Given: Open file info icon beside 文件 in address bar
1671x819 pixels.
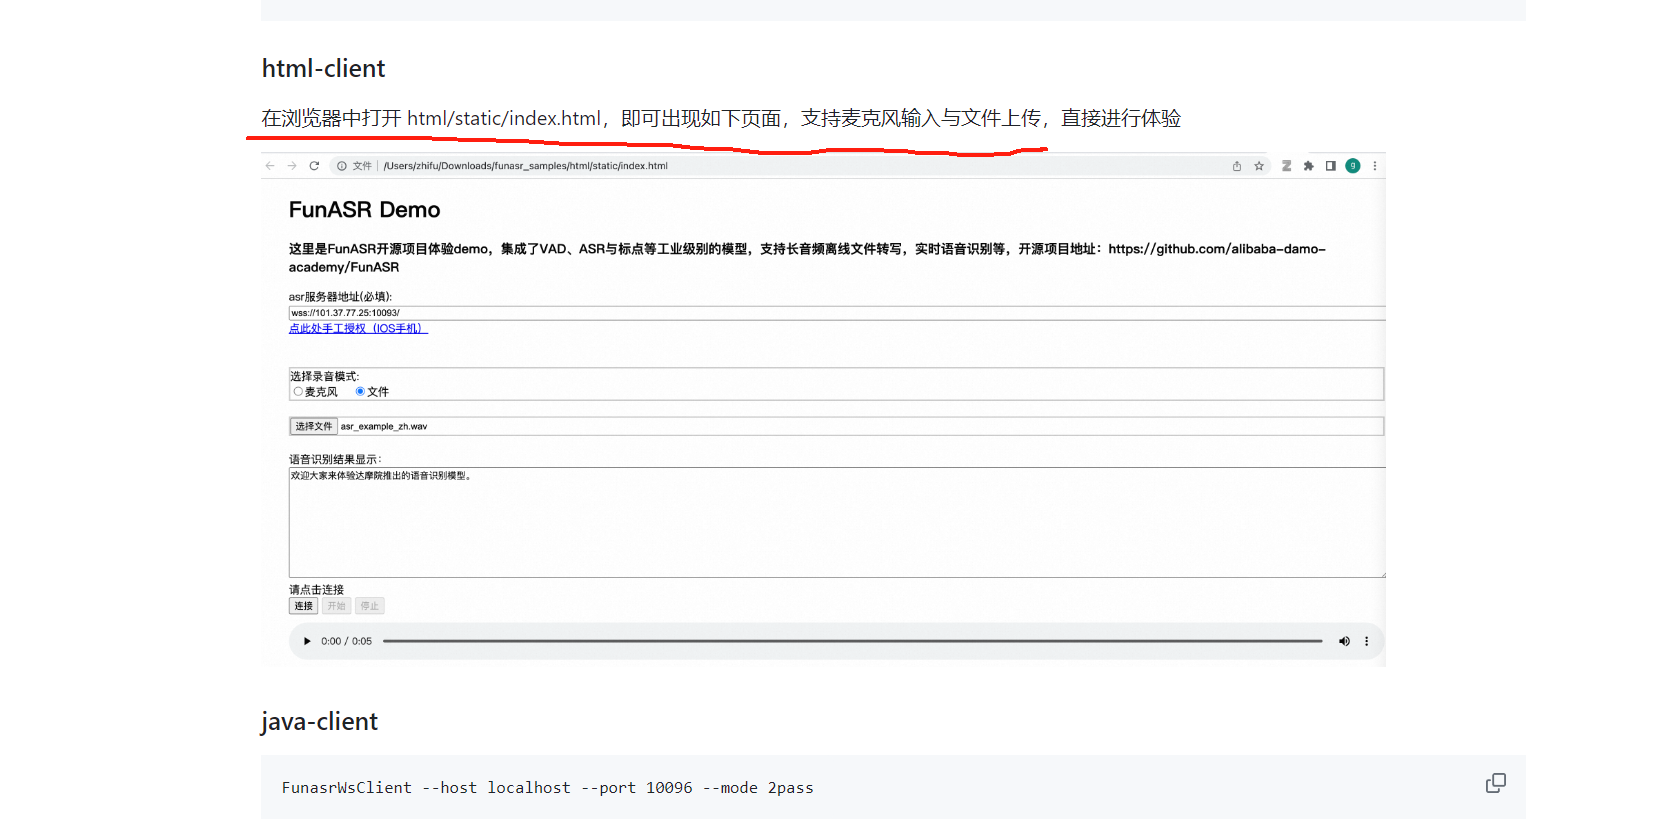Looking at the screenshot, I should tap(342, 166).
